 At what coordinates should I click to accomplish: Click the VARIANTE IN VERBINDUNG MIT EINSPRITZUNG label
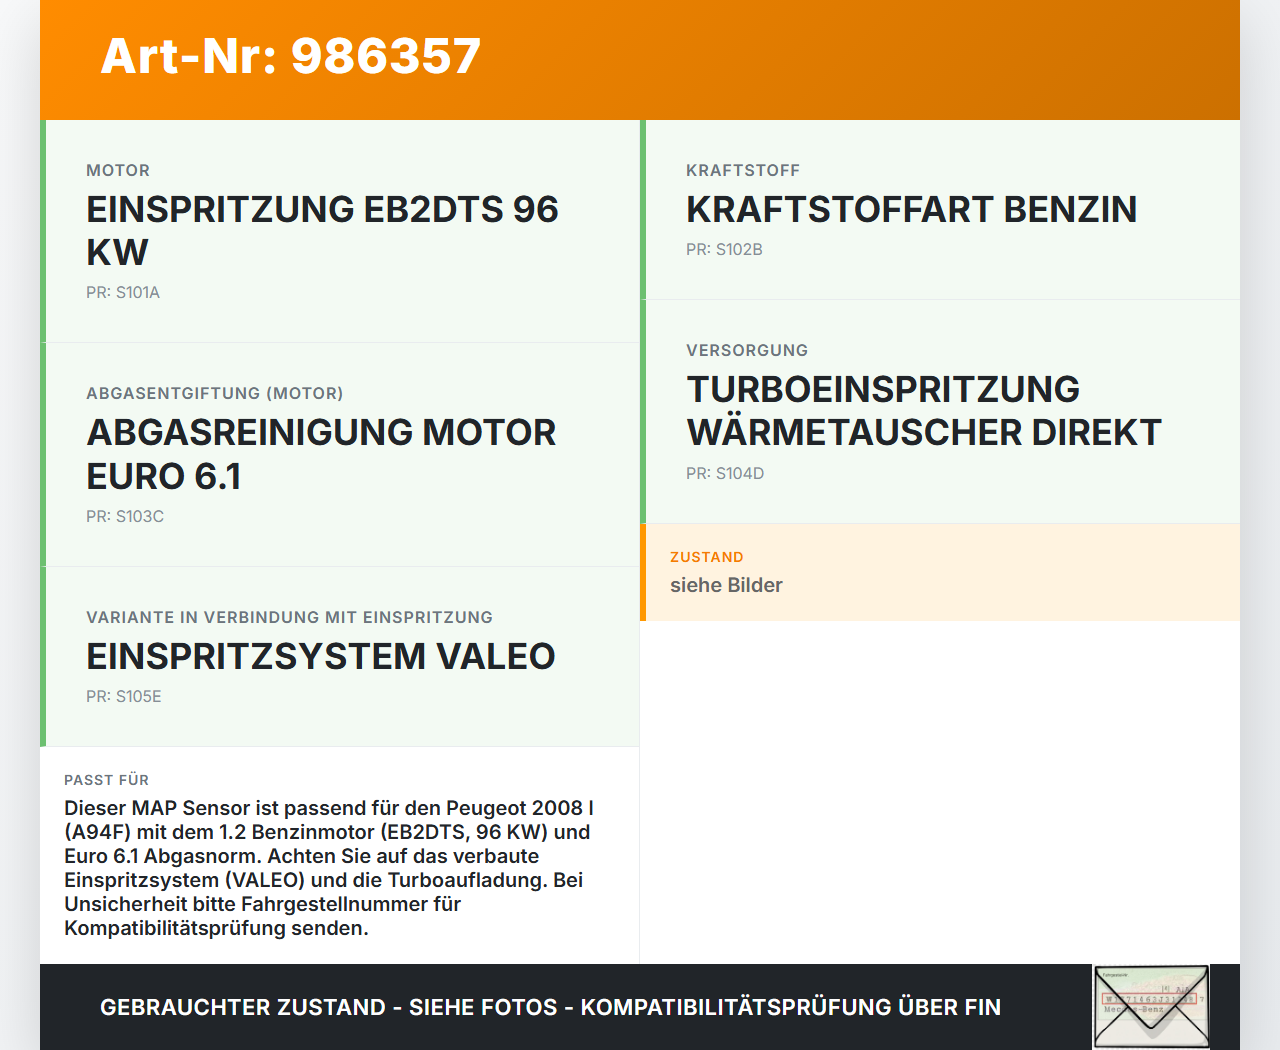[290, 617]
